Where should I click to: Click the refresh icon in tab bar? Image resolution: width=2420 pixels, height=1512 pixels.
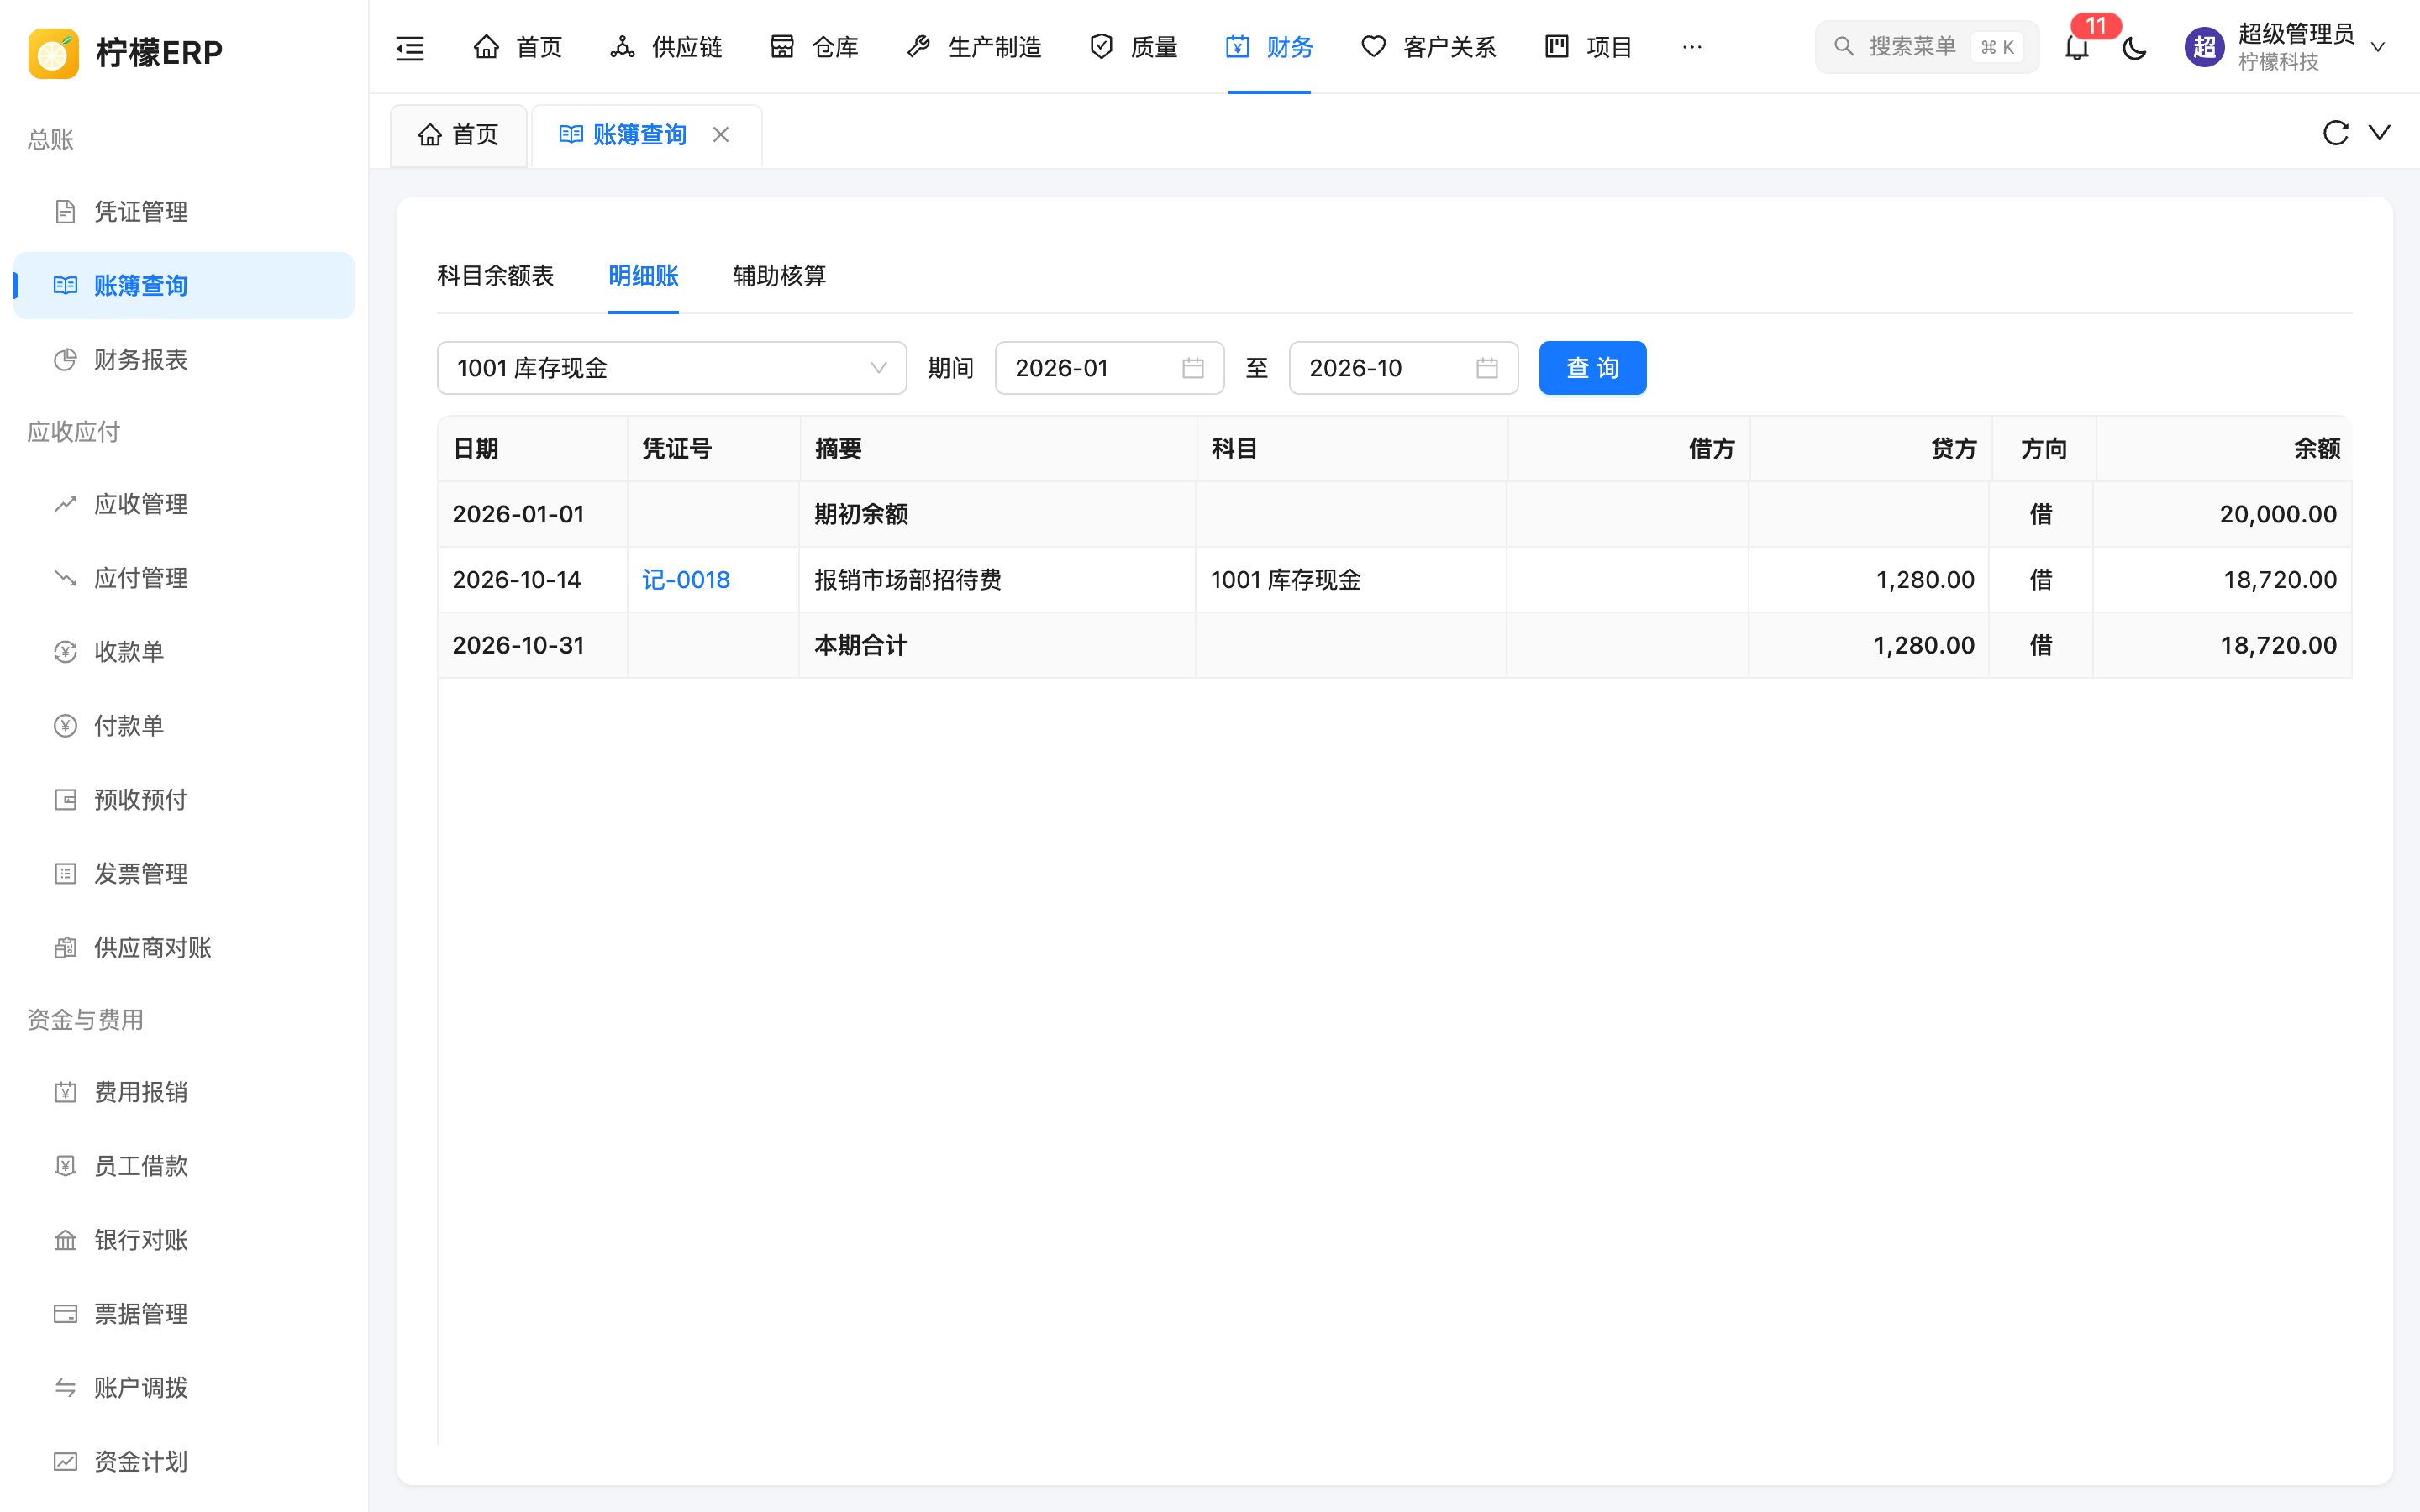pos(2335,133)
